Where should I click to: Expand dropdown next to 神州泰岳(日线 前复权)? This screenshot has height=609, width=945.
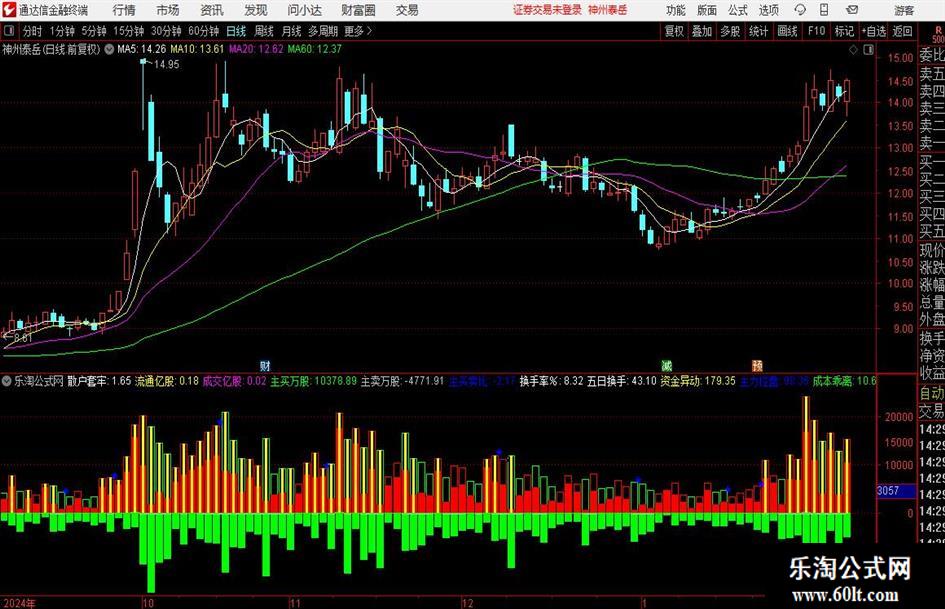coord(109,49)
